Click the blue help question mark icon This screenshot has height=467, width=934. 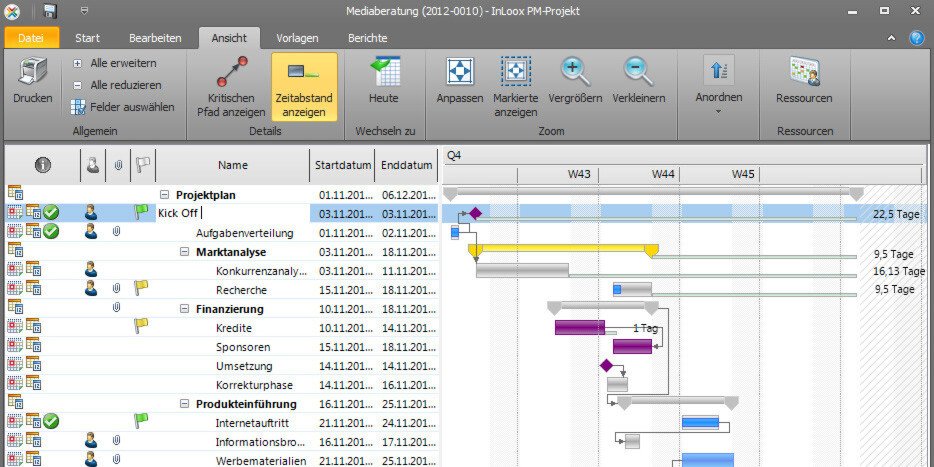click(x=916, y=38)
